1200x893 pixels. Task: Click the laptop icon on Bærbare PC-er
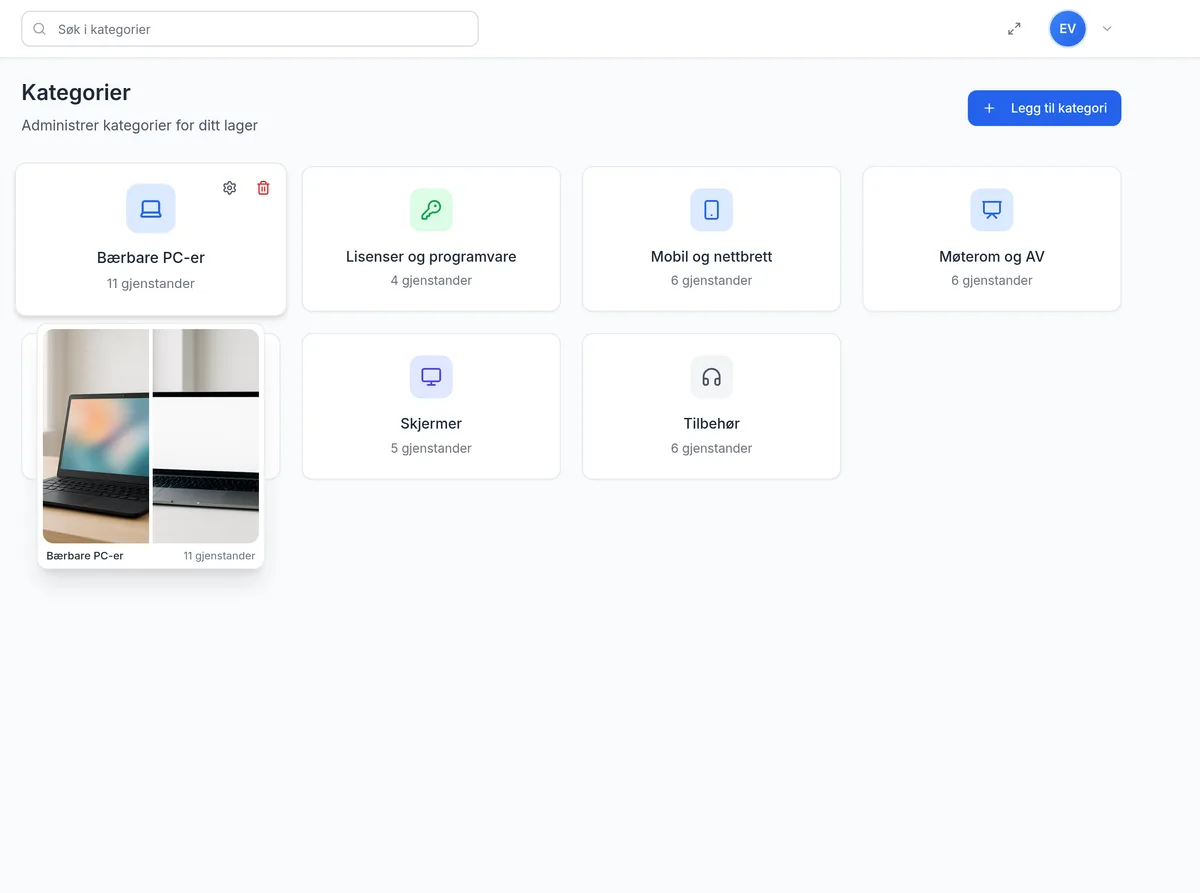(151, 209)
